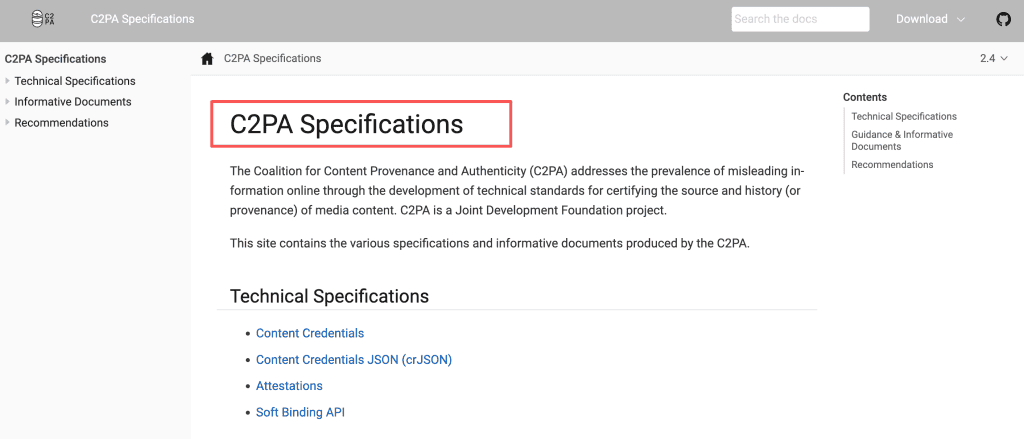Open the Download dropdown menu
The image size is (1024, 439).
[x=930, y=19]
